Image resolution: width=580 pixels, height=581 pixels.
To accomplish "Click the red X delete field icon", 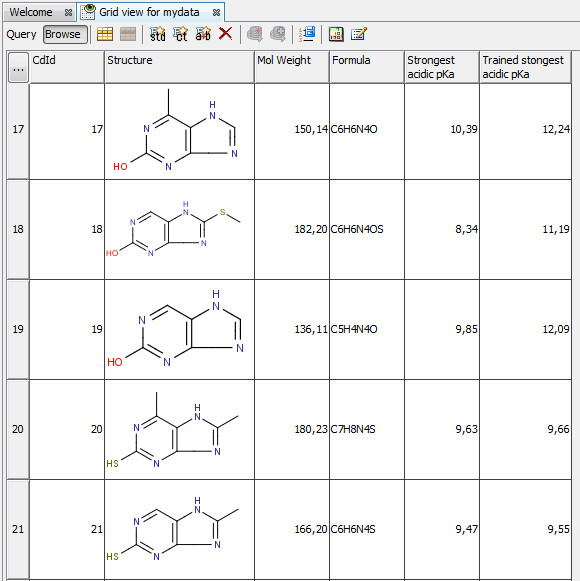I will click(225, 34).
